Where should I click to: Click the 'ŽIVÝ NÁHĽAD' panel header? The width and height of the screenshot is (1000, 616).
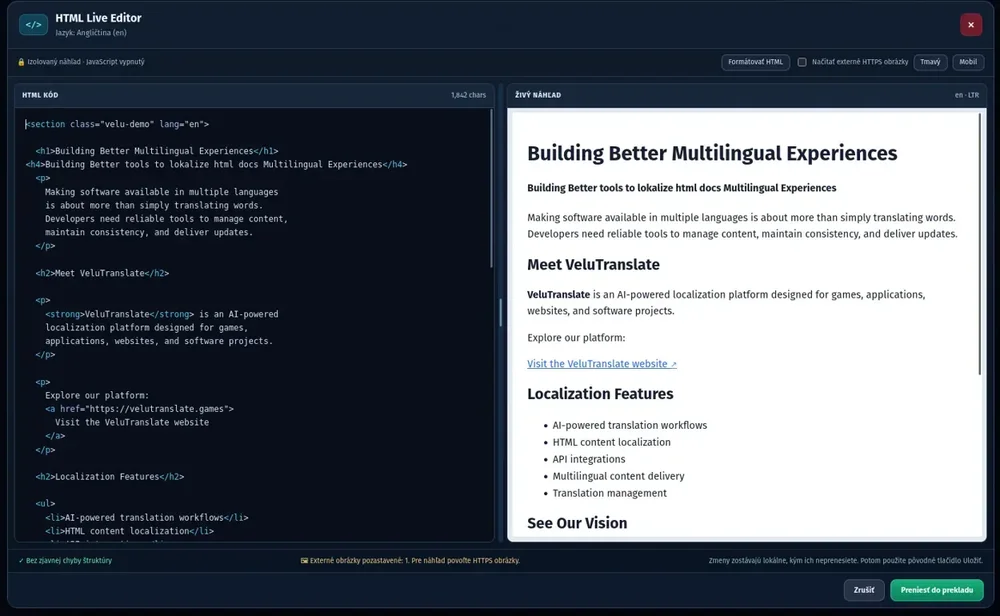pyautogui.click(x=538, y=95)
